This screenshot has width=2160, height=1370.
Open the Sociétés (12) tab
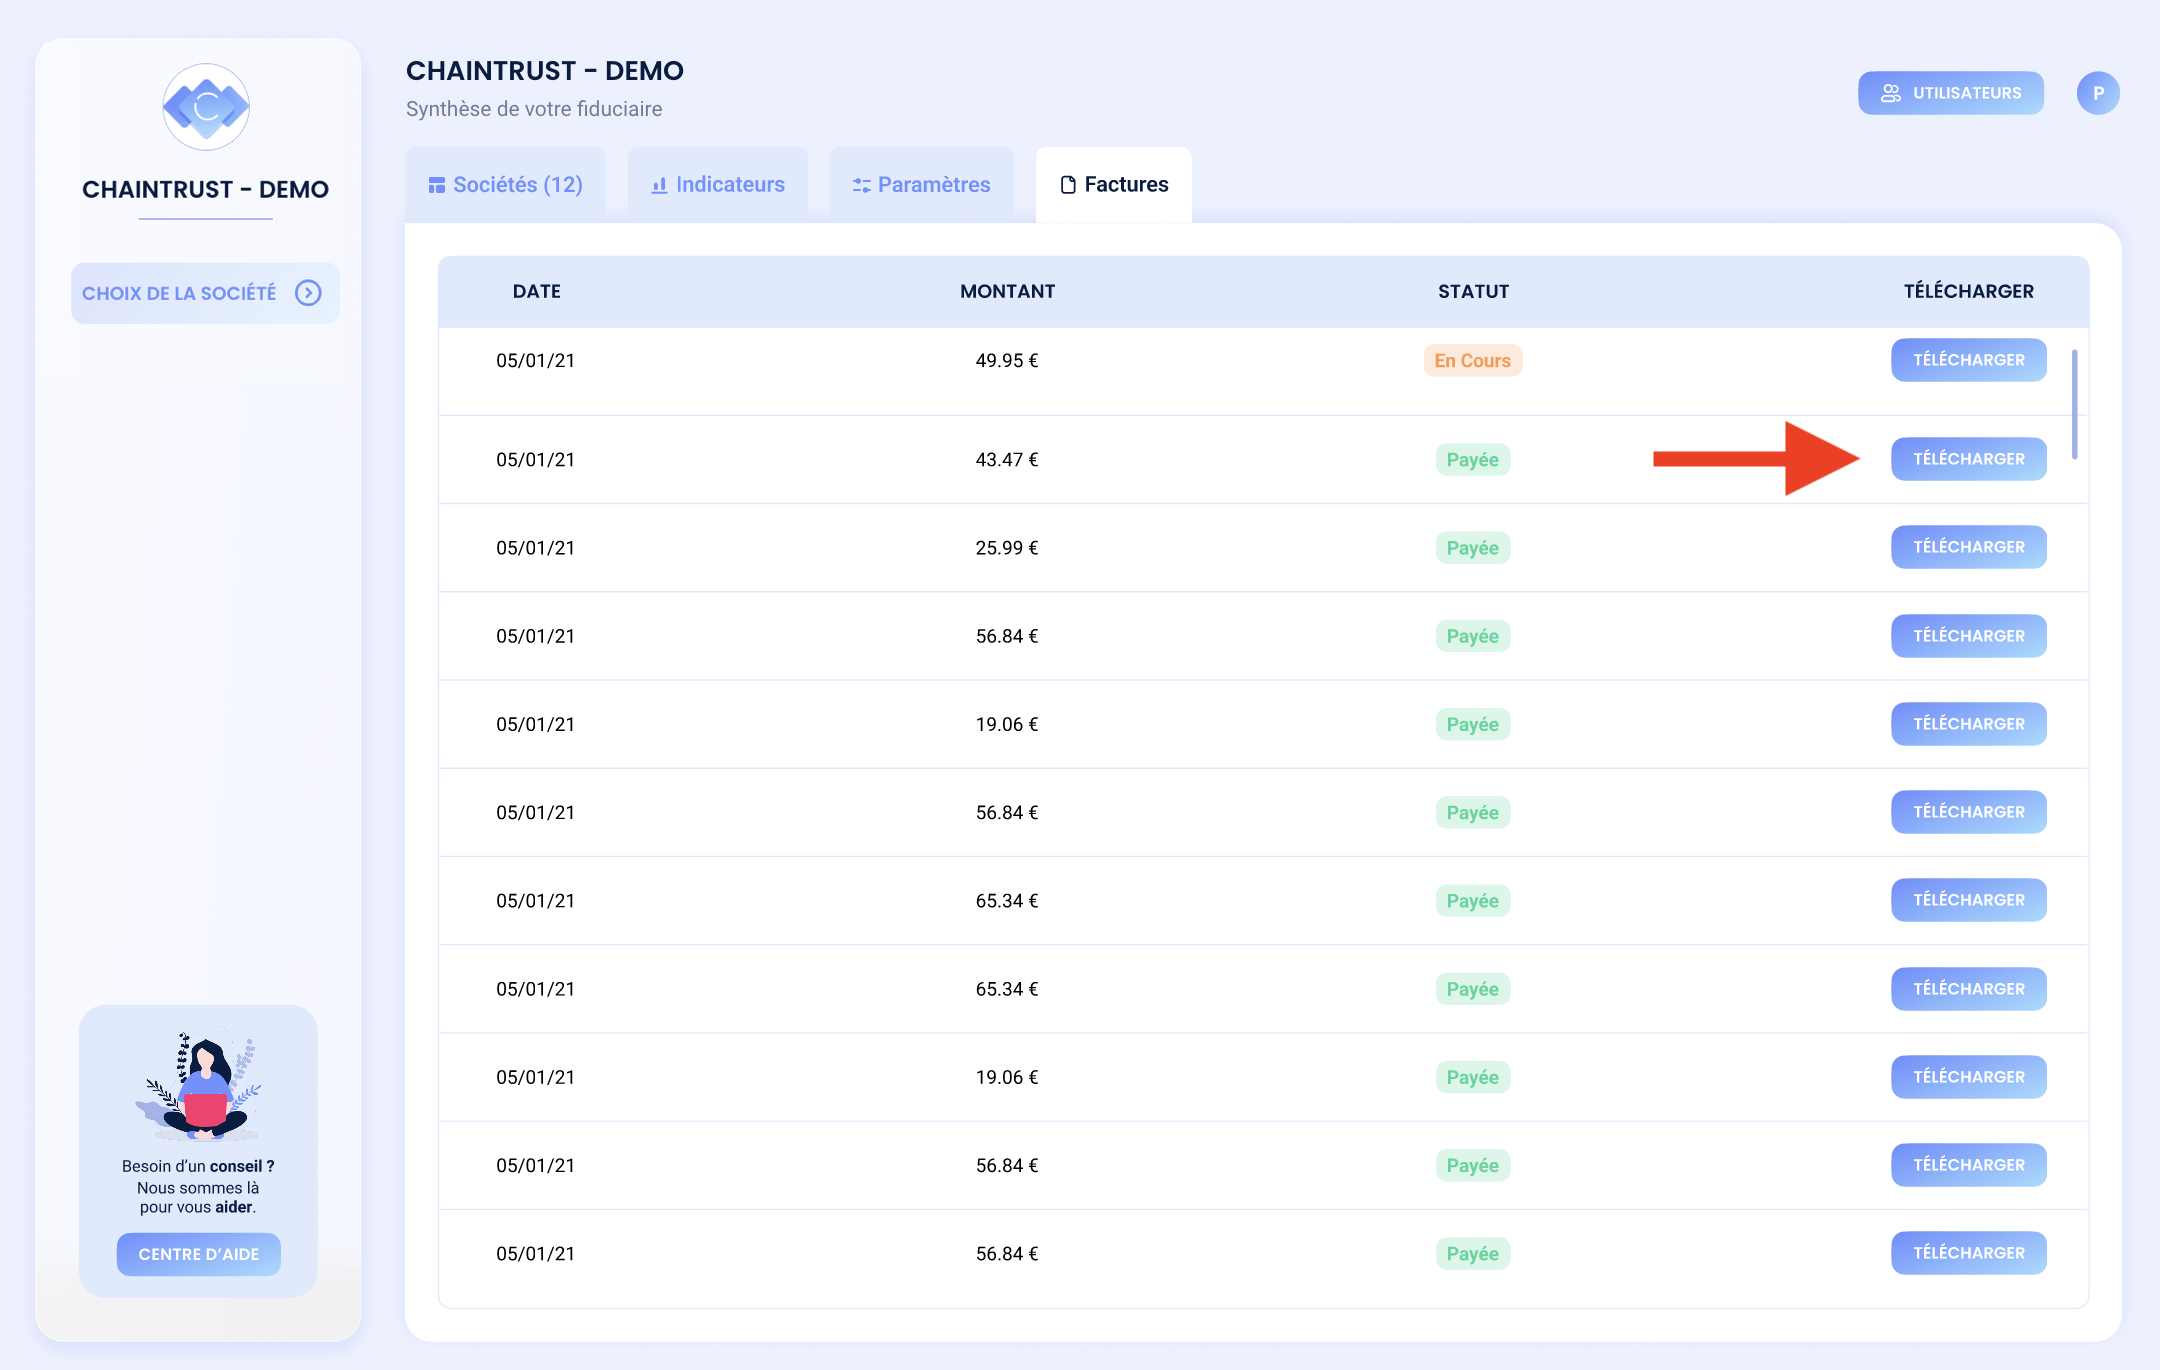505,185
